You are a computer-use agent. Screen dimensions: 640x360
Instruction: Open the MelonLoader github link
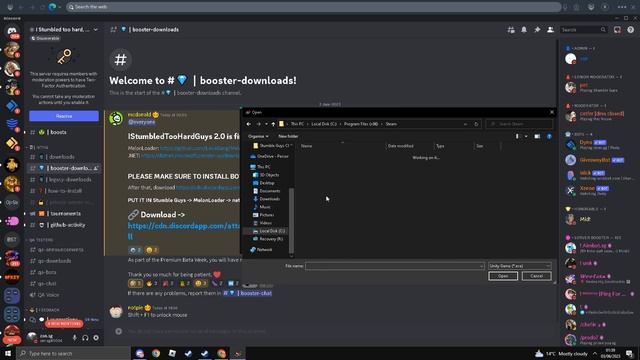200,148
